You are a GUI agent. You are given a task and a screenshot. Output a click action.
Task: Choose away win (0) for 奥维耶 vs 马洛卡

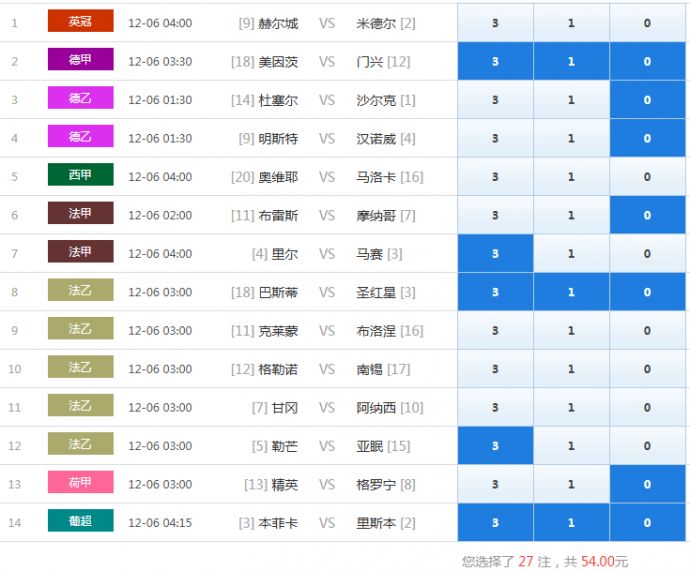[647, 177]
